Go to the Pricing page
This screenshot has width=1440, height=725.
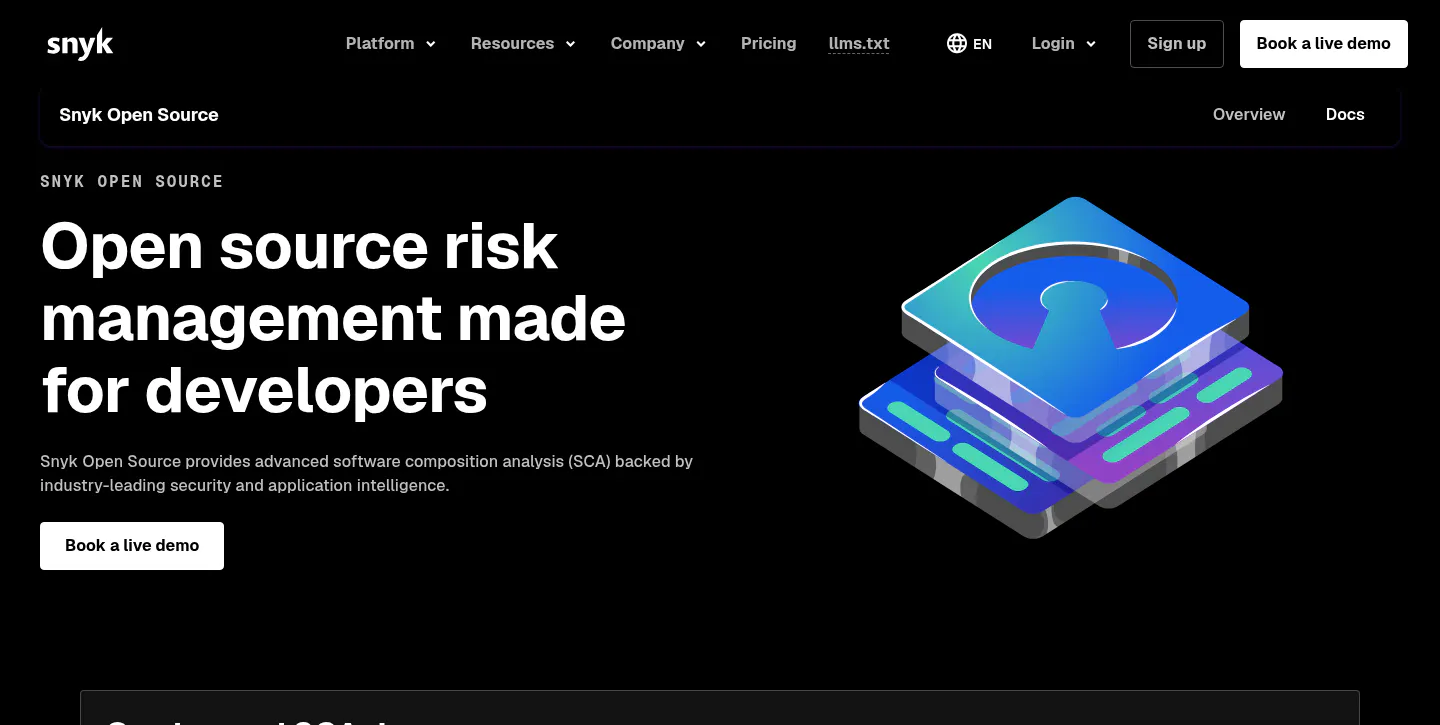(769, 44)
